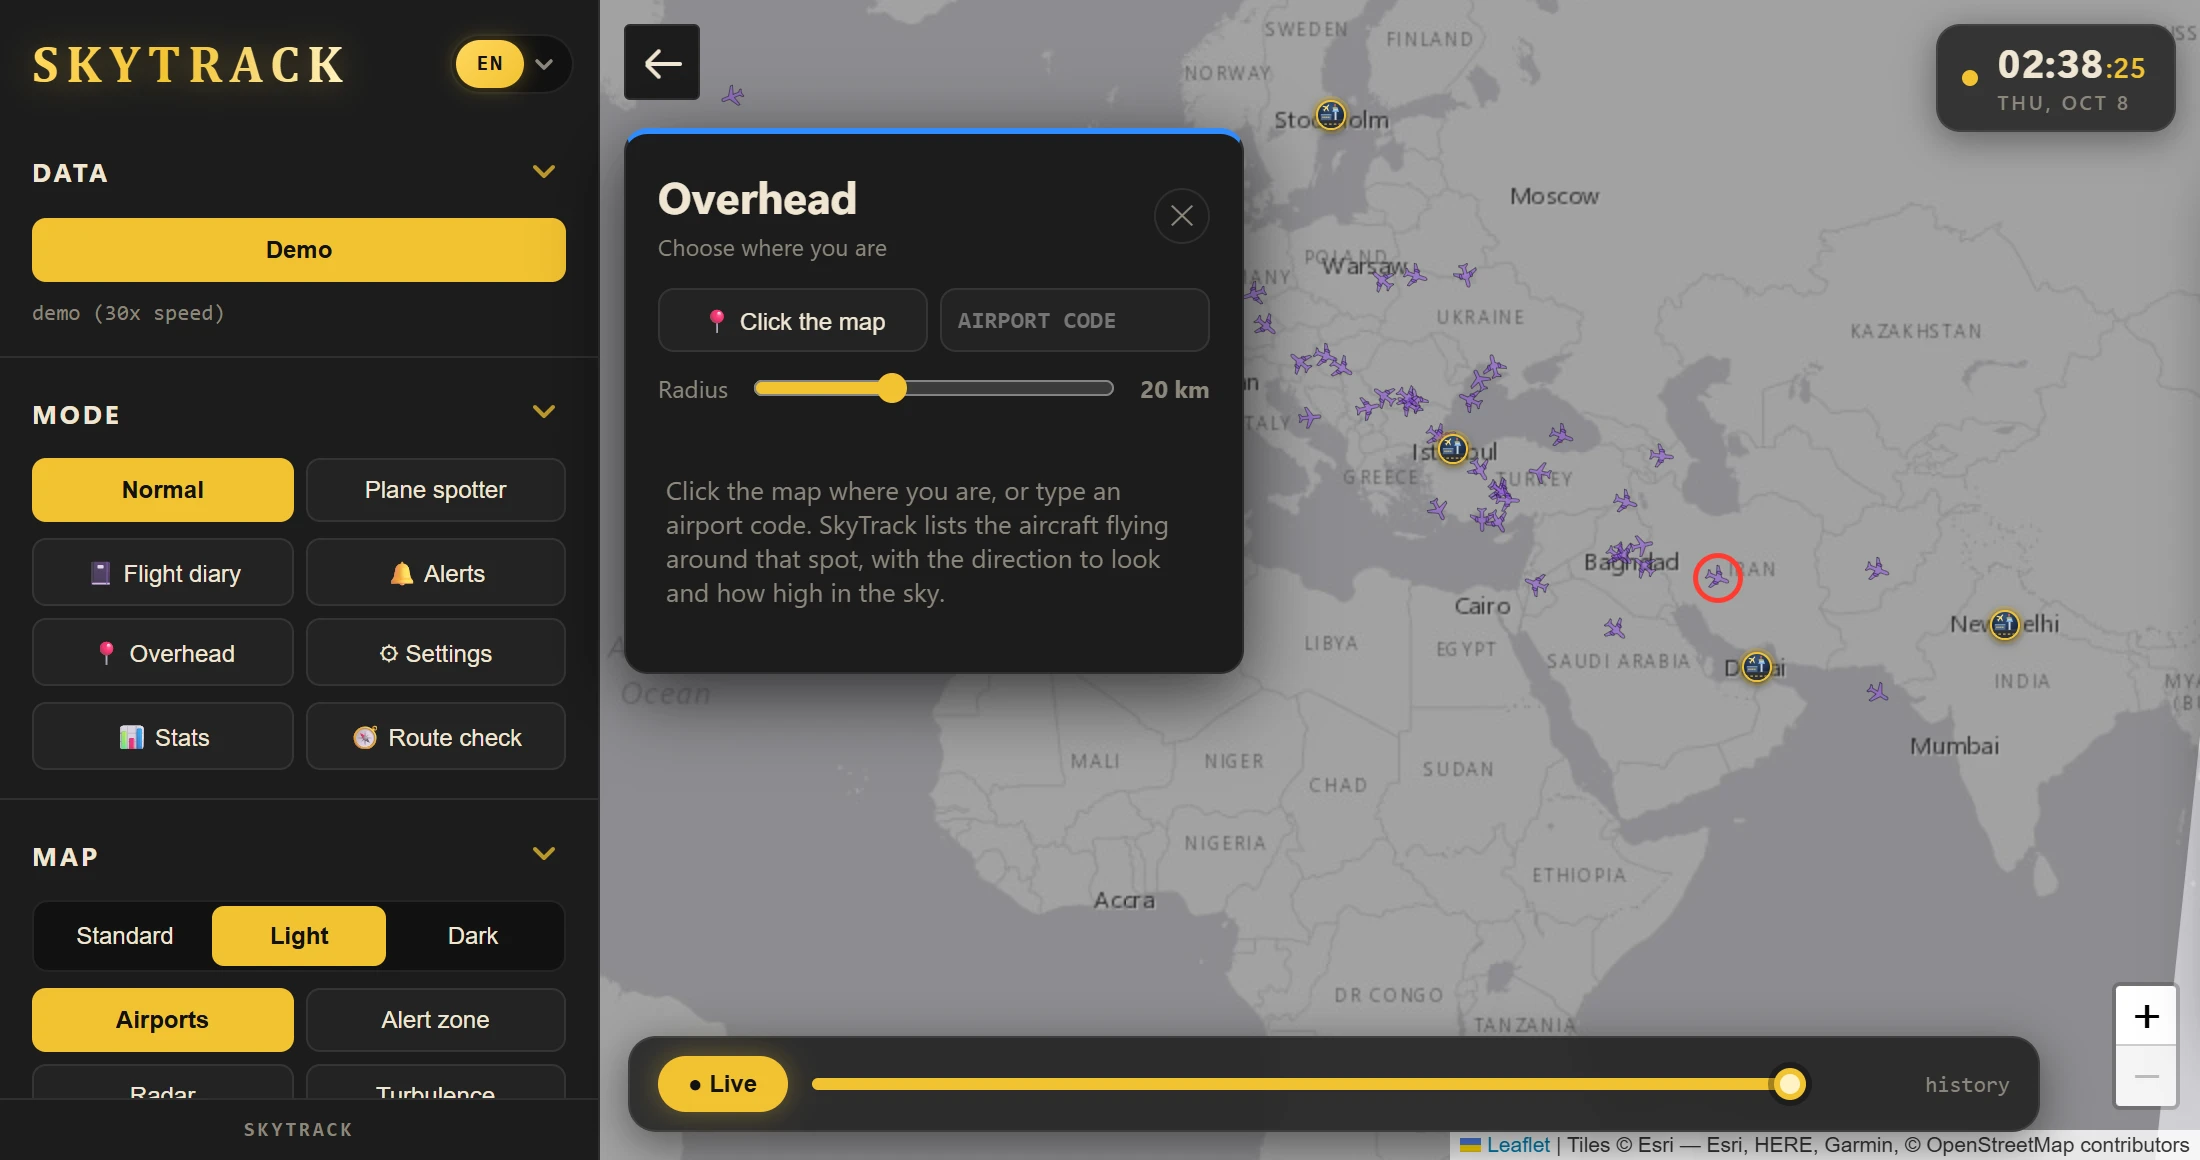
Task: Select the red-circled aircraft over Iran
Action: pos(1717,577)
